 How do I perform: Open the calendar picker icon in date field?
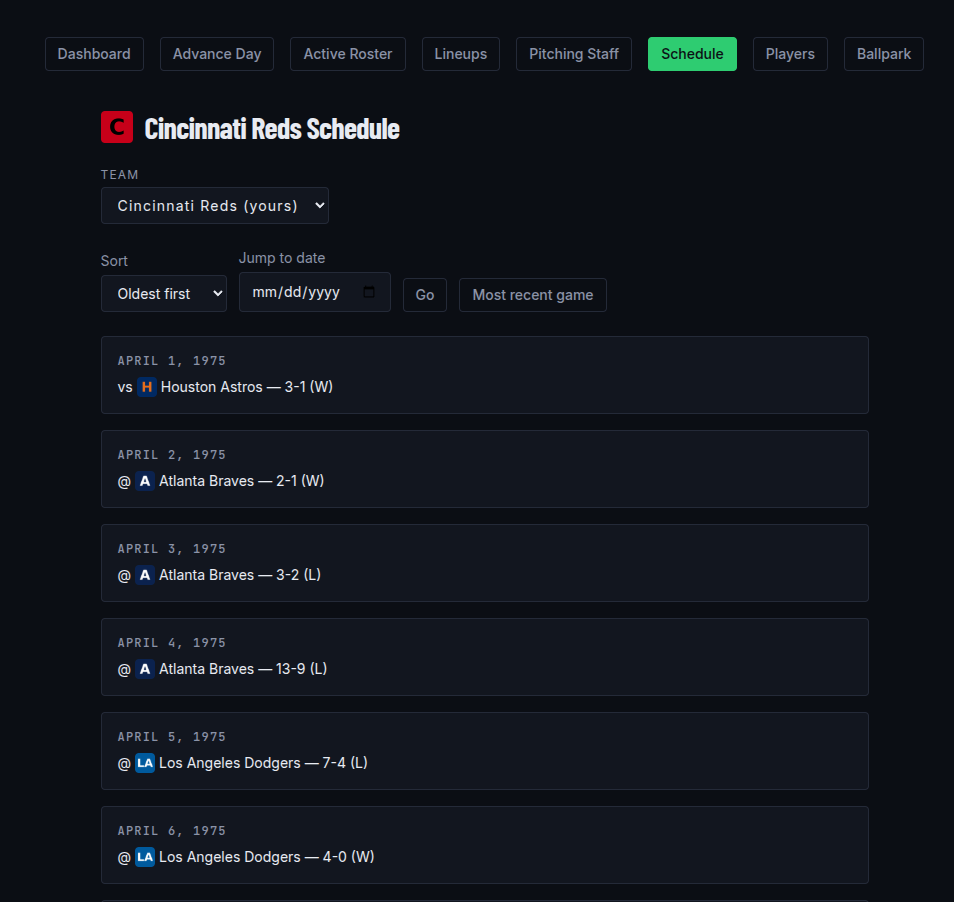369,292
